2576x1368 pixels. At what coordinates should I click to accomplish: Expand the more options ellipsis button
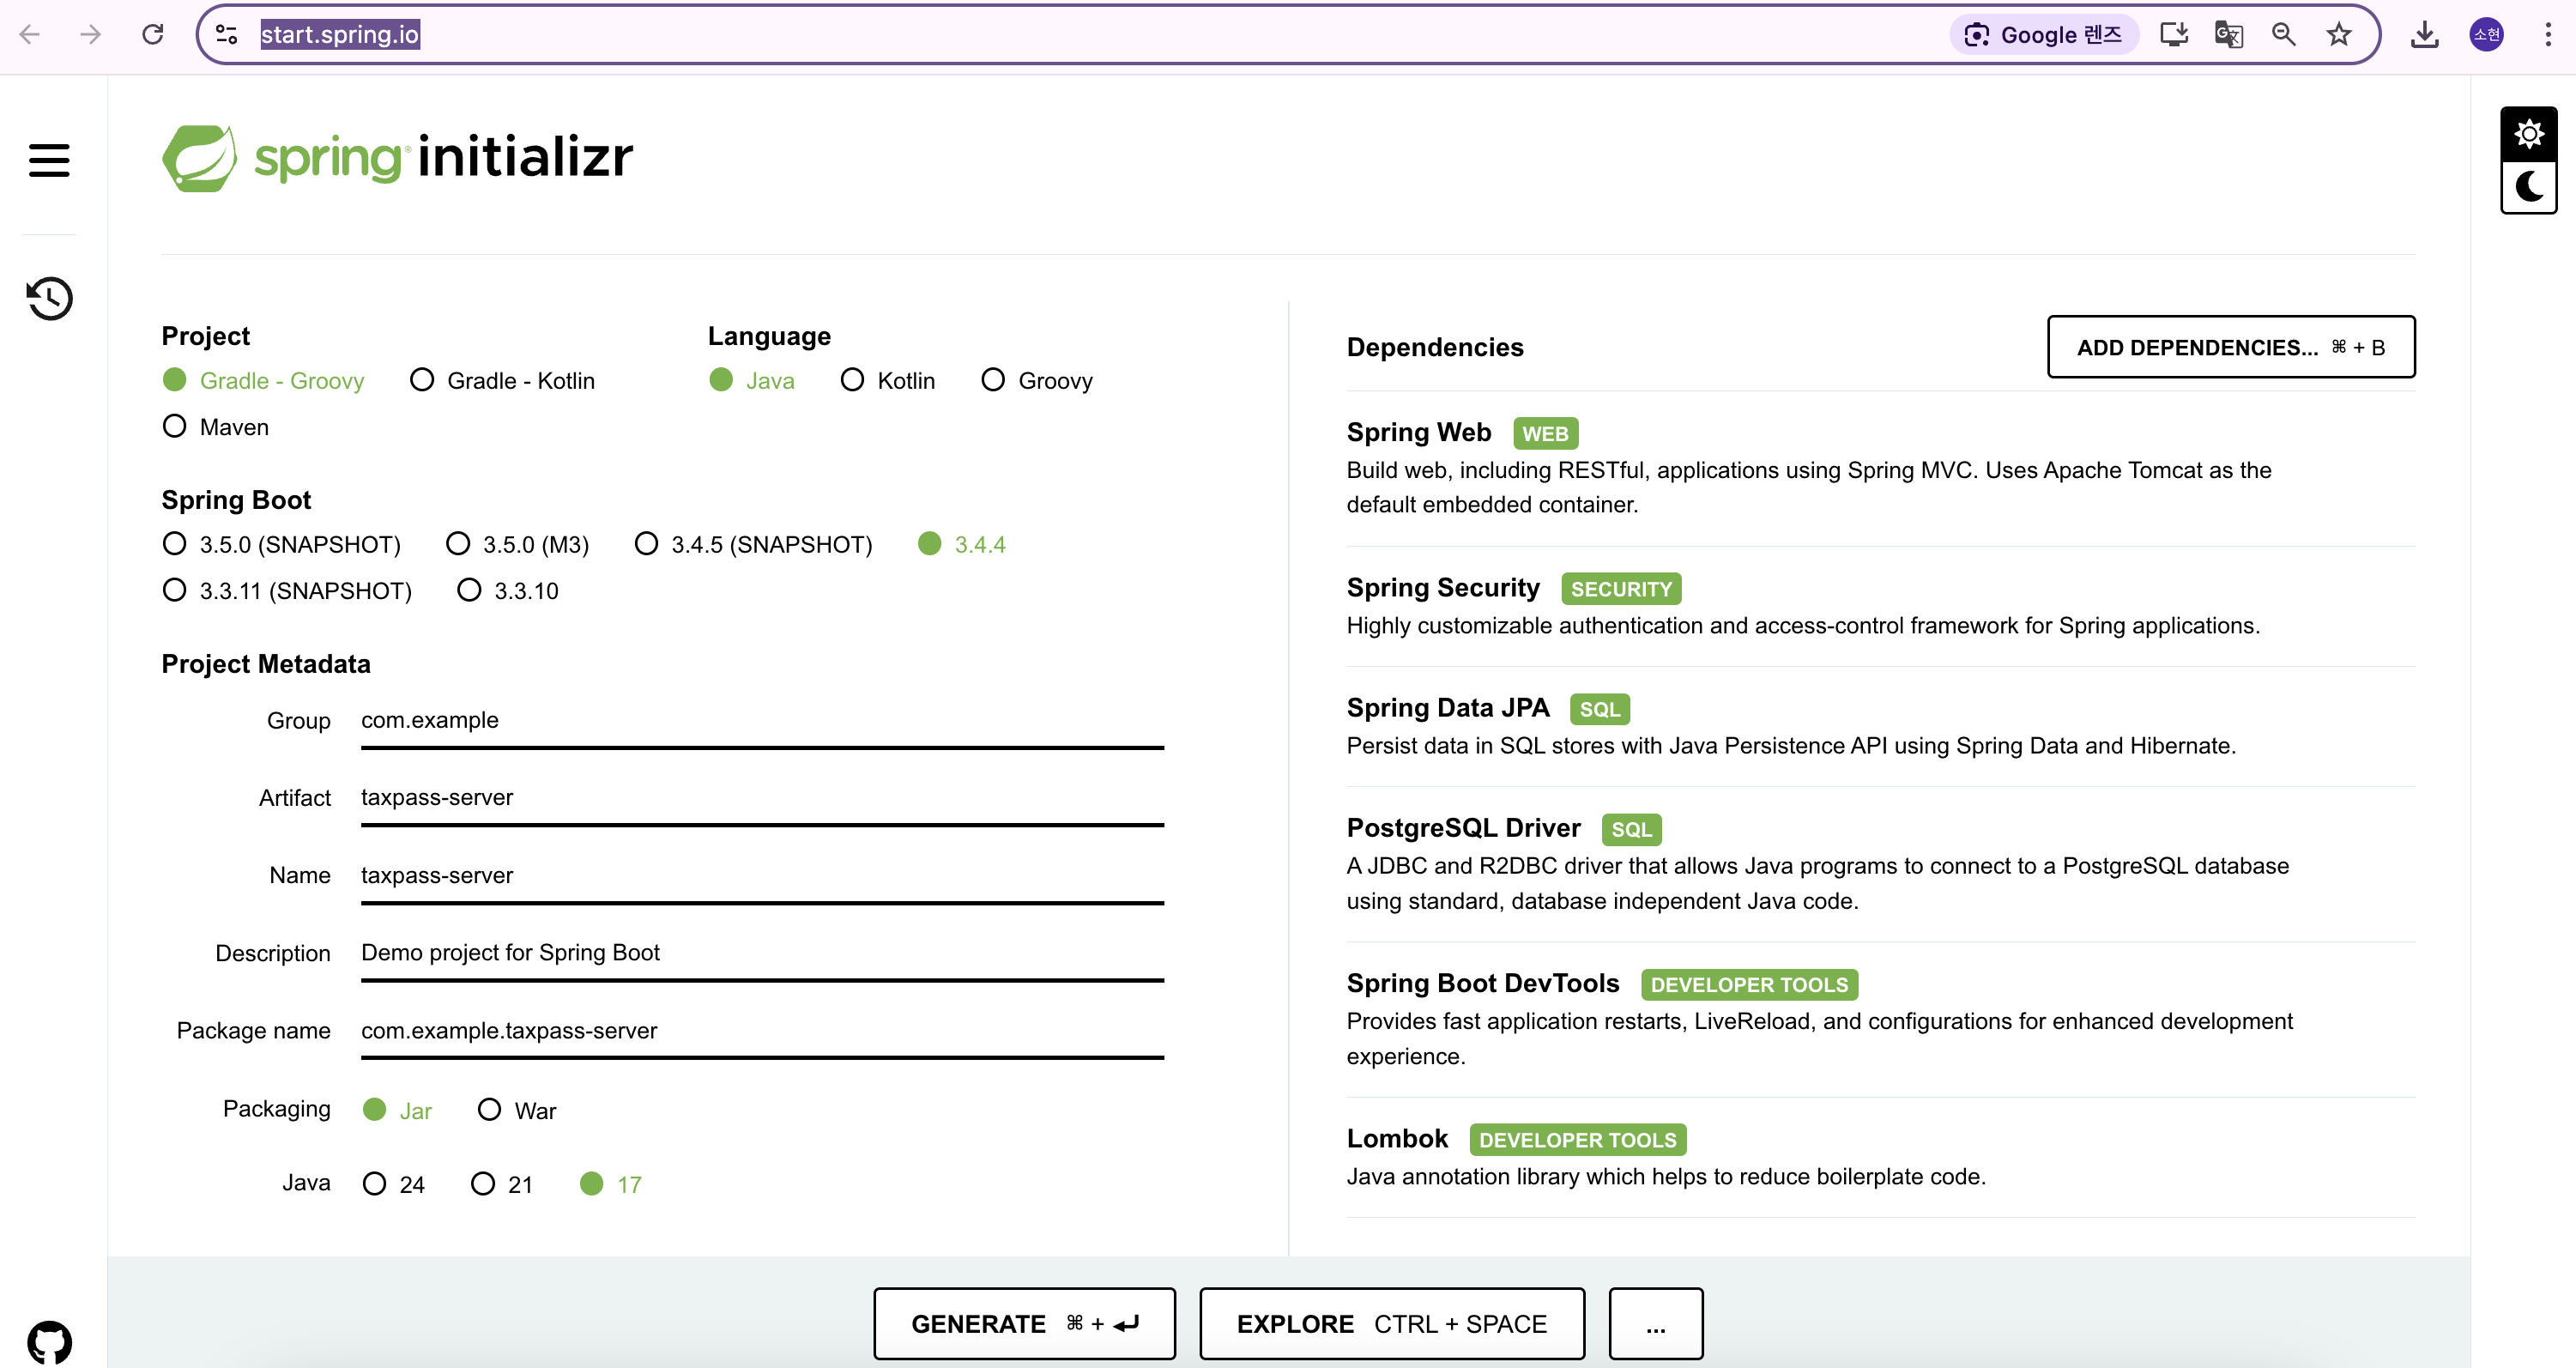tap(1655, 1324)
